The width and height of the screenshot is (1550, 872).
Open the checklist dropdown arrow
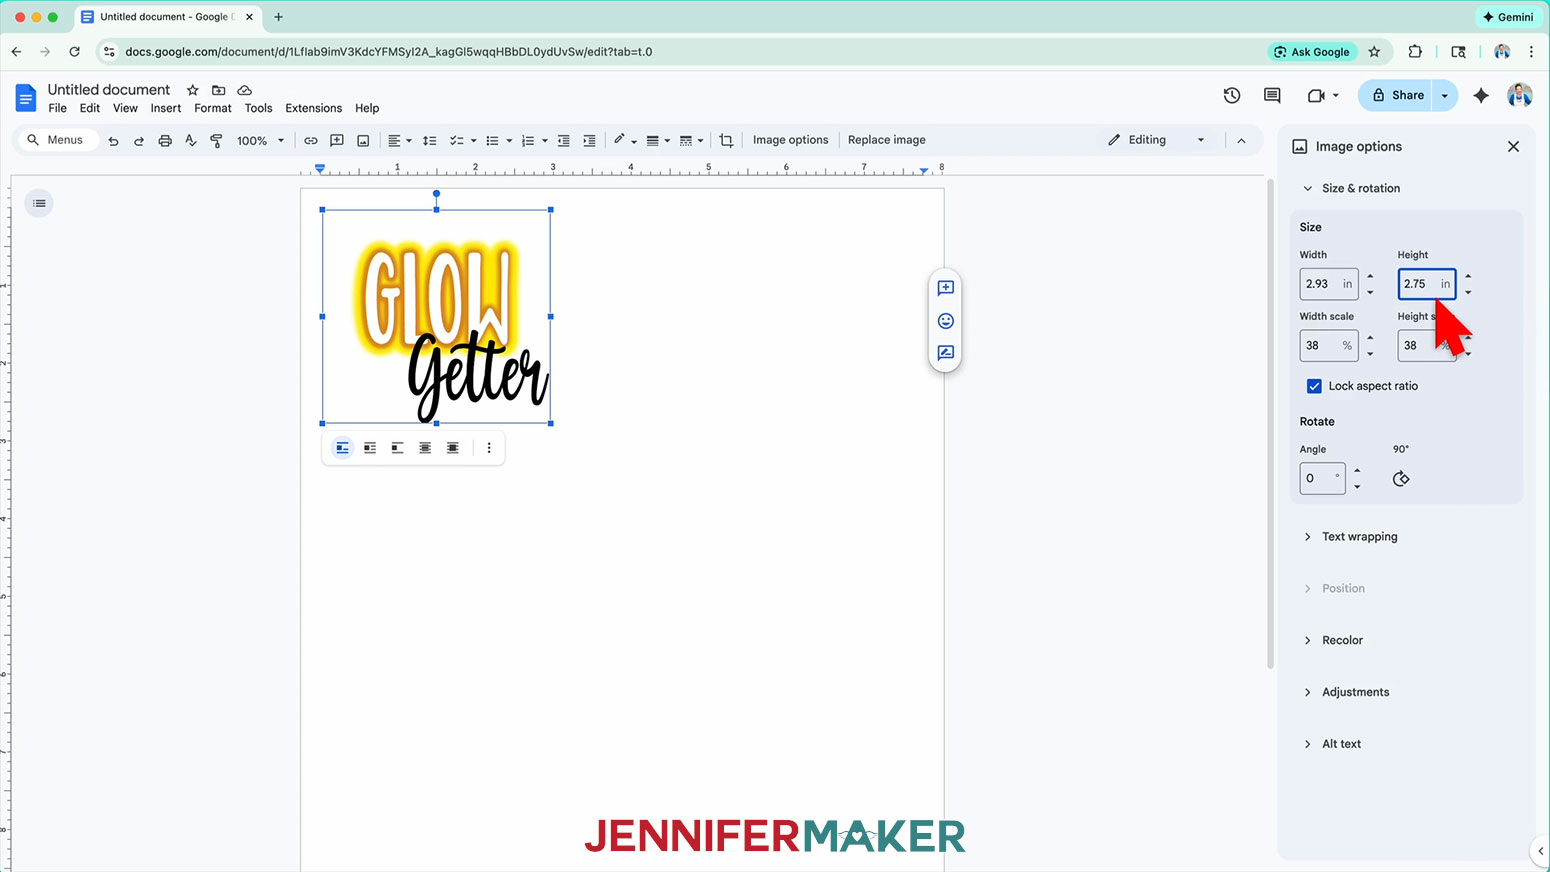click(473, 141)
